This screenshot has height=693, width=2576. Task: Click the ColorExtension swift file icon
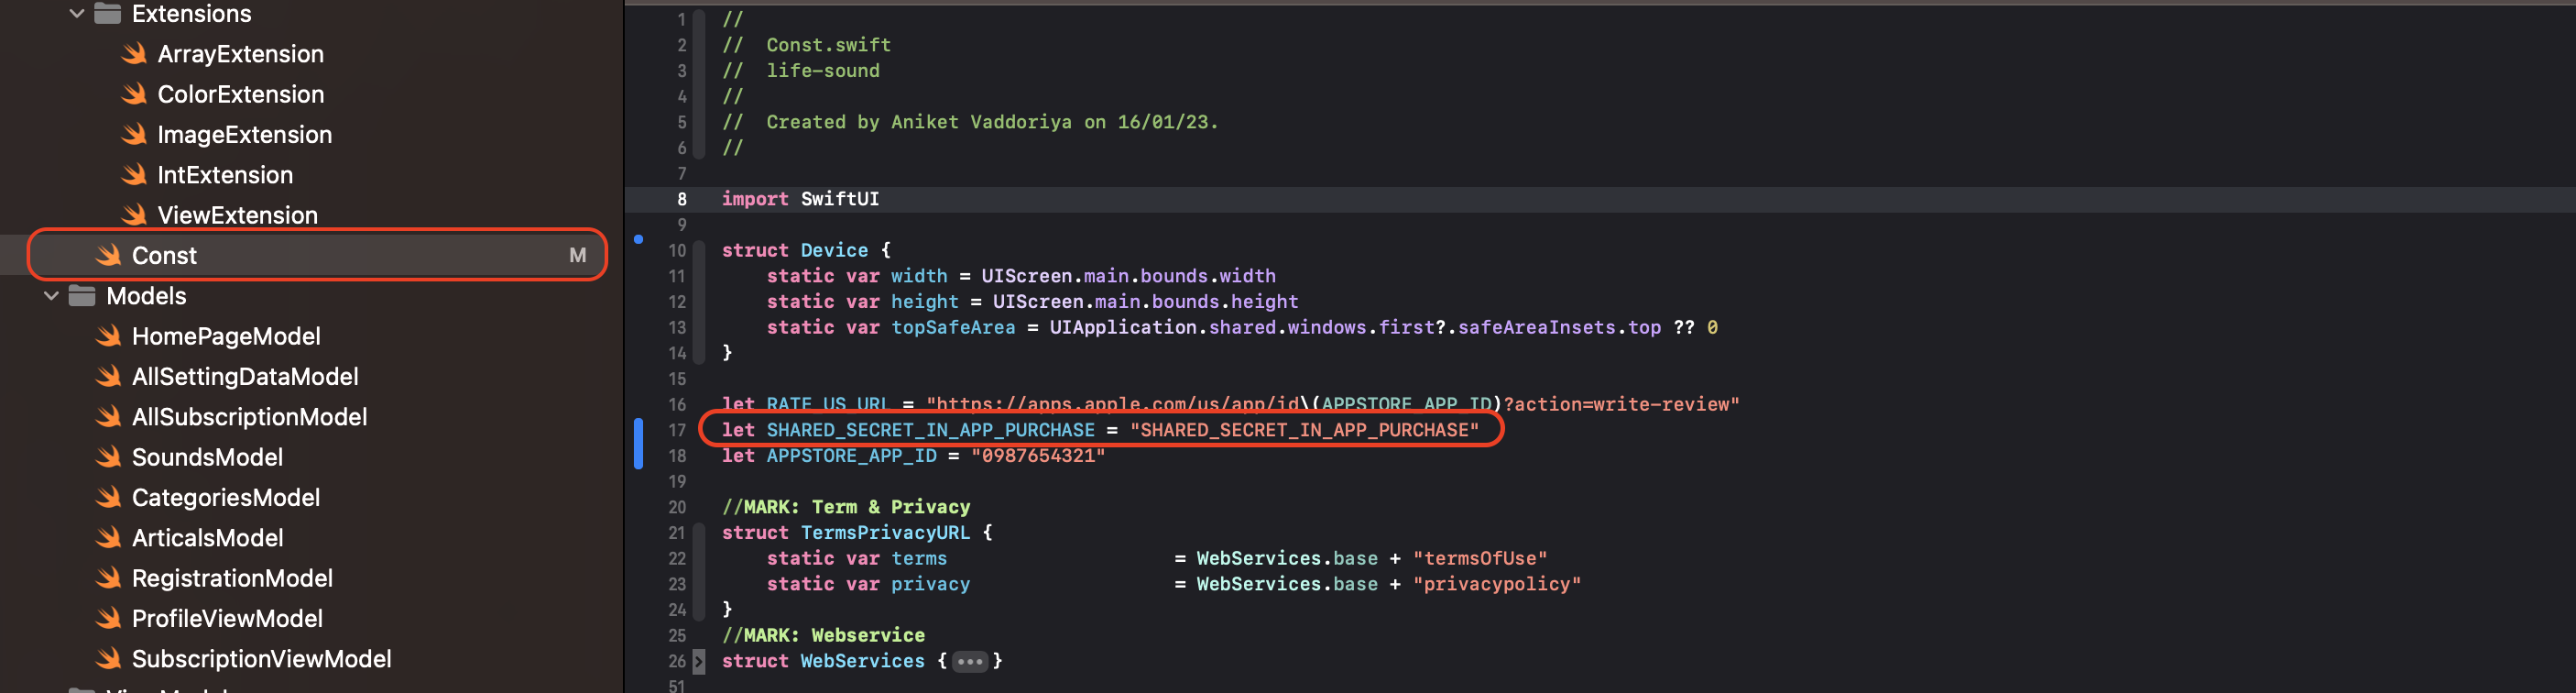pyautogui.click(x=134, y=94)
